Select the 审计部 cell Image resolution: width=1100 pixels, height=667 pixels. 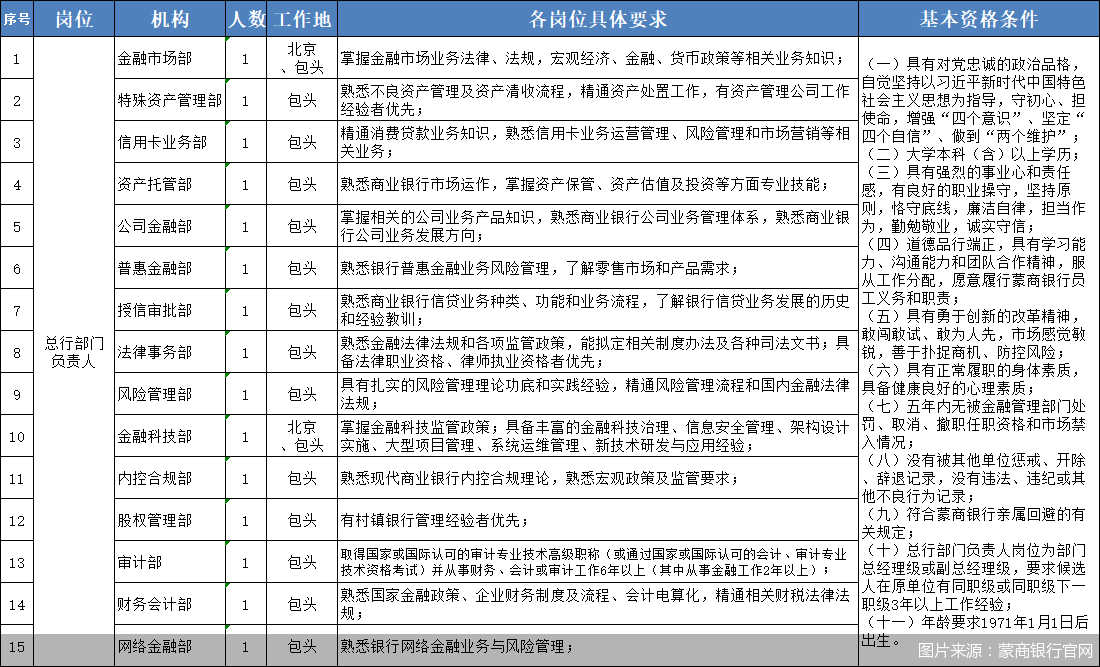(x=170, y=562)
